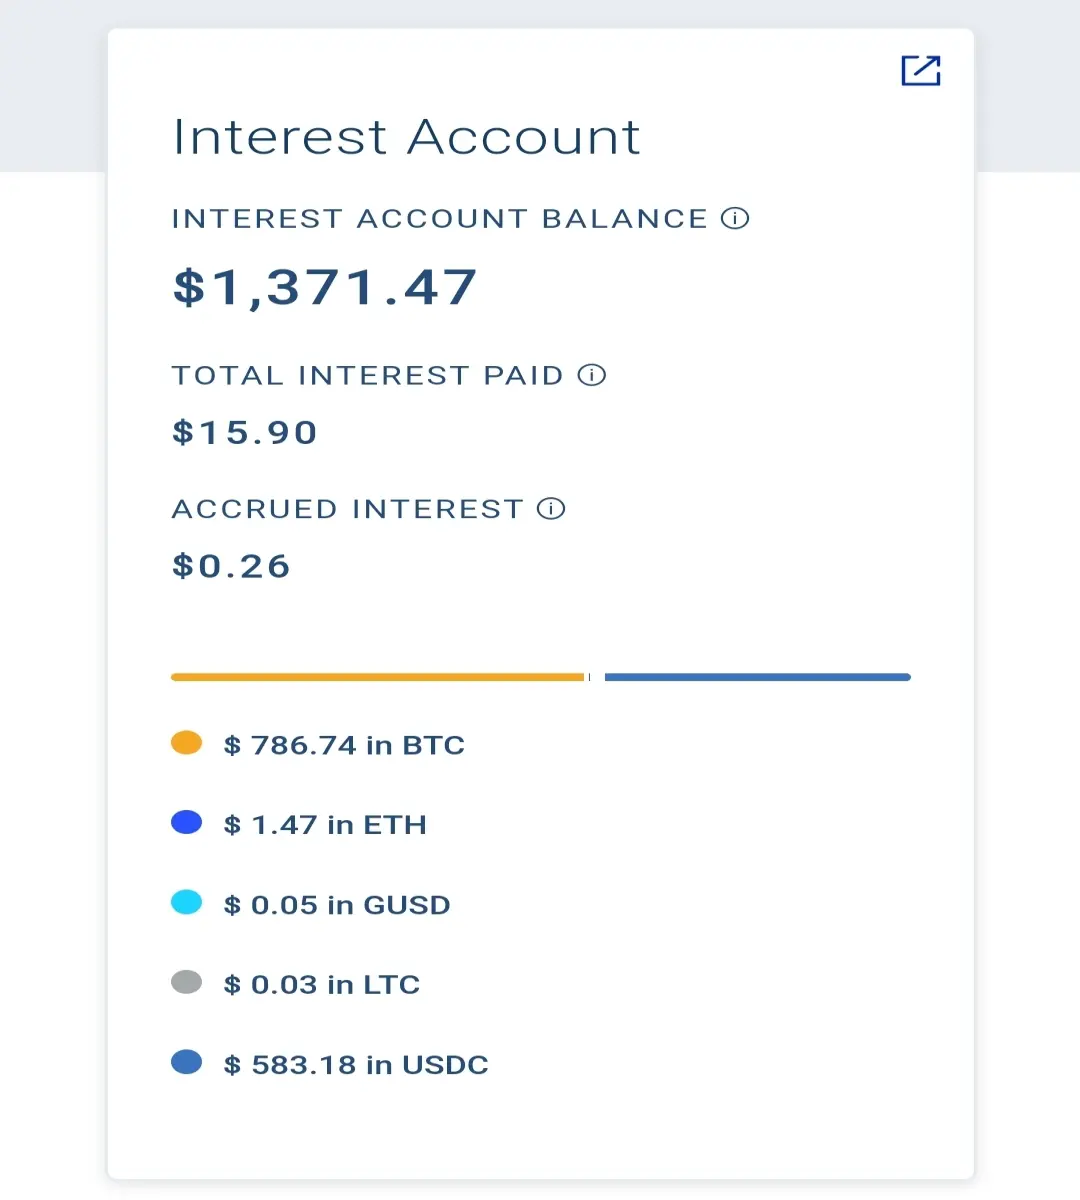Click the orange BTC legend dot

[187, 743]
